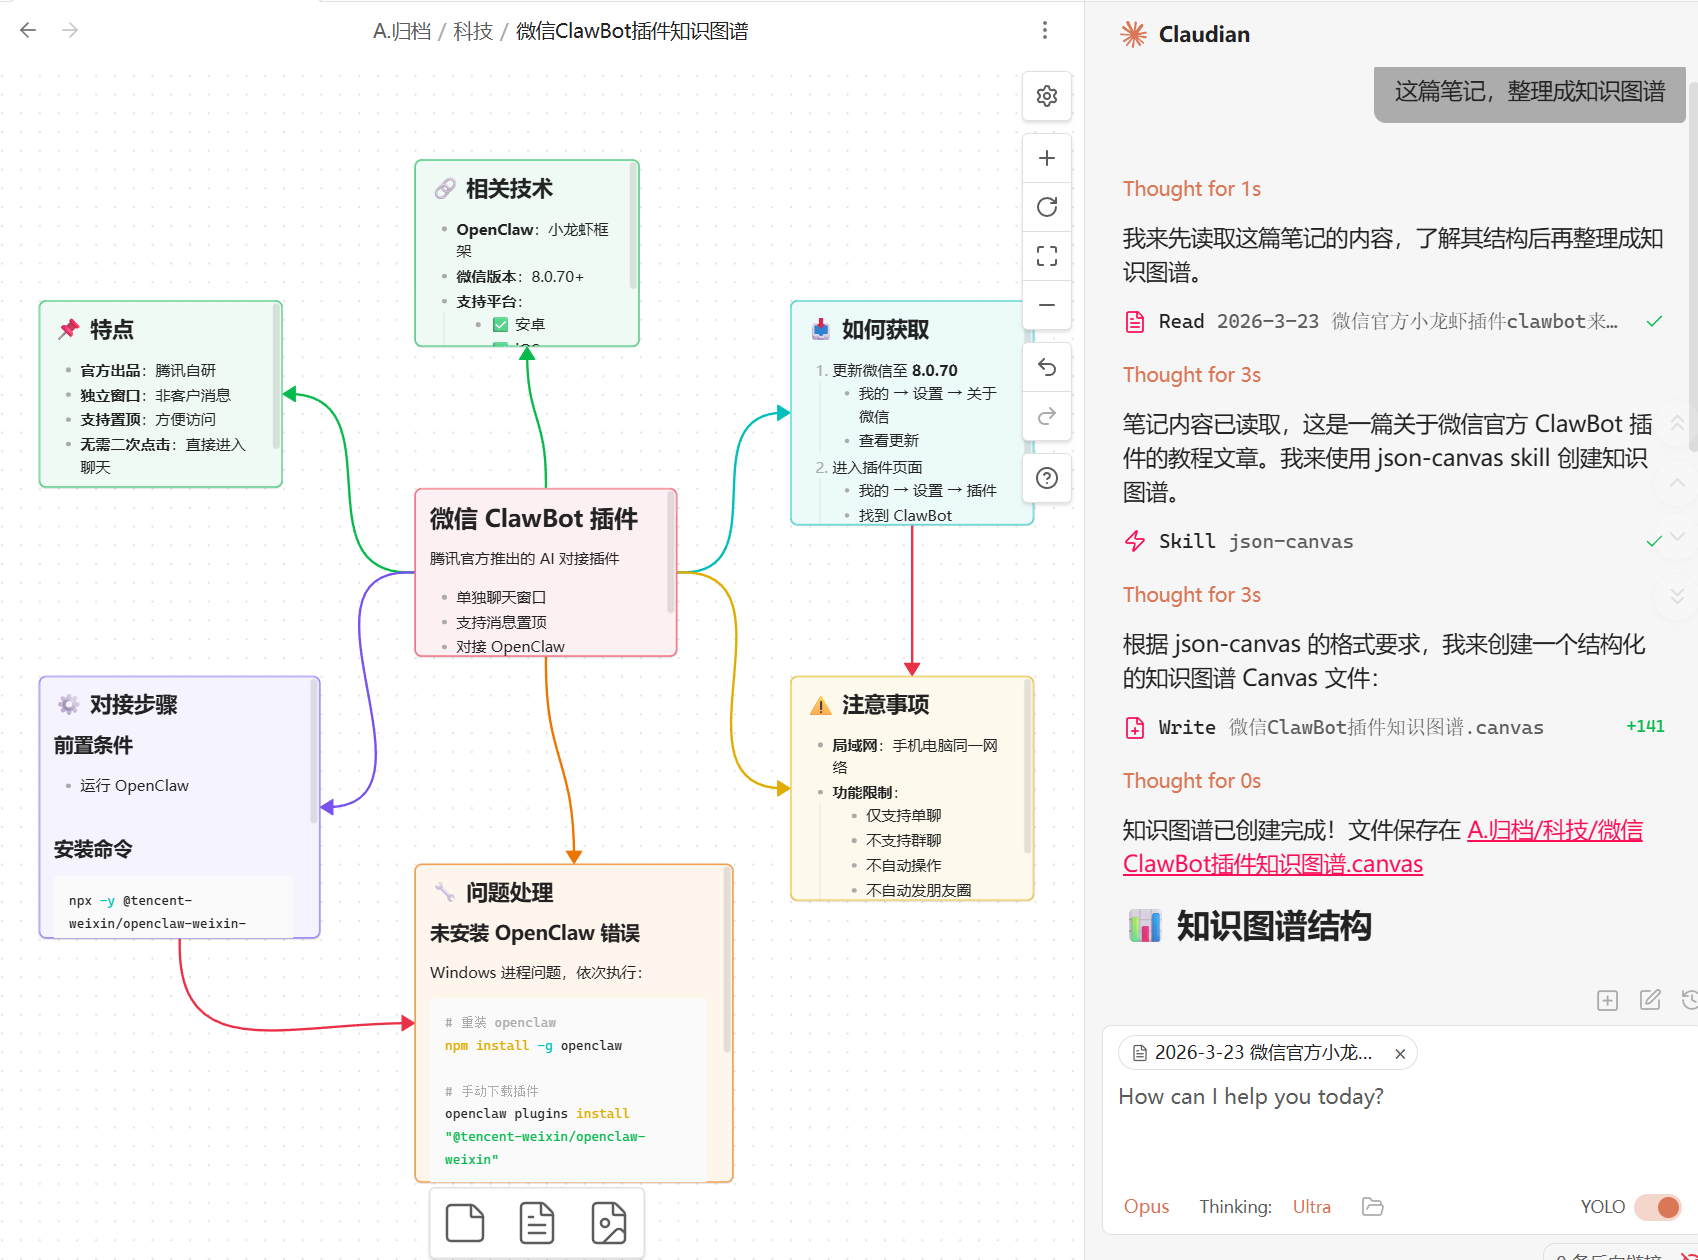Open the Opus model selector
The width and height of the screenshot is (1698, 1260).
[1146, 1206]
